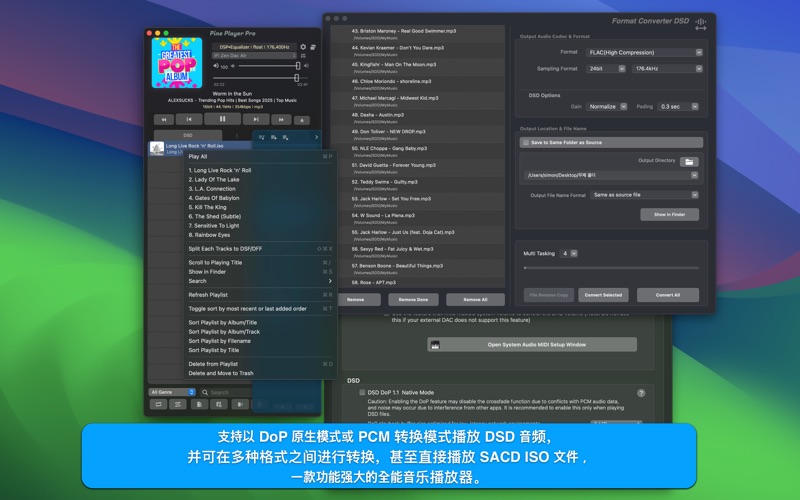Fast forward the playing song
Image resolution: width=800 pixels, height=500 pixels.
pyautogui.click(x=281, y=120)
